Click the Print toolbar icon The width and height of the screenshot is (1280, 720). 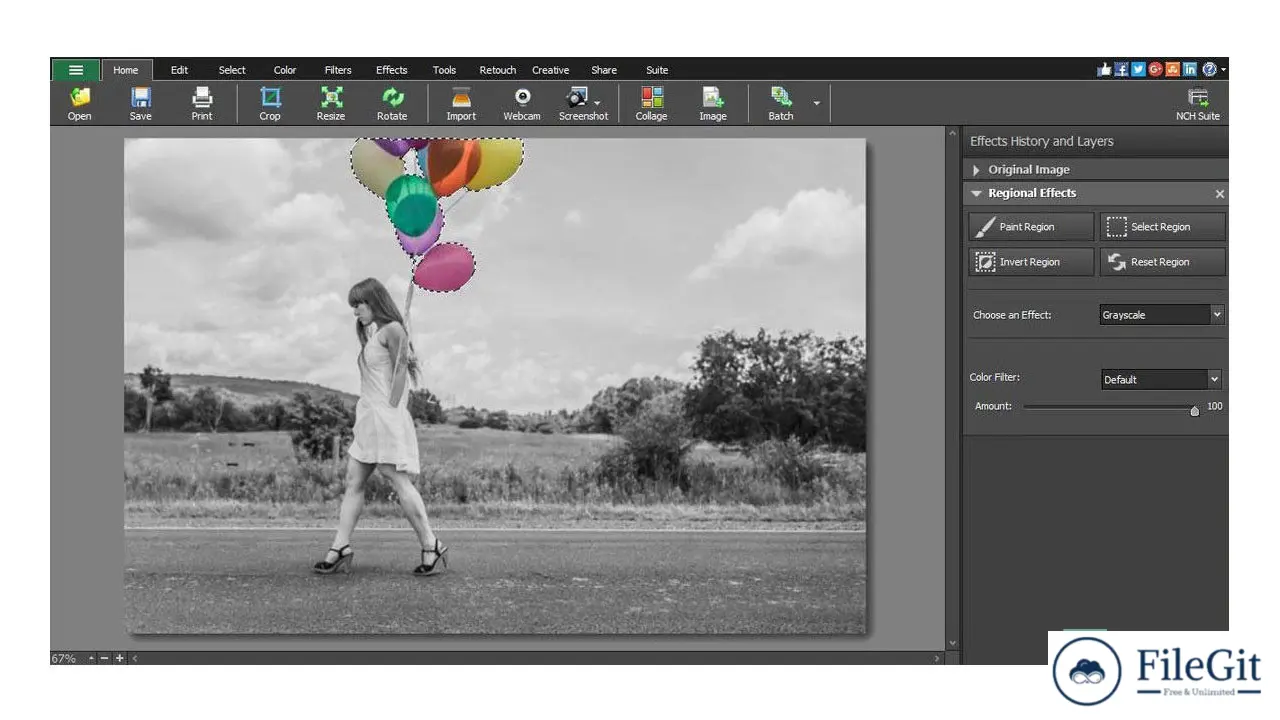coord(202,103)
